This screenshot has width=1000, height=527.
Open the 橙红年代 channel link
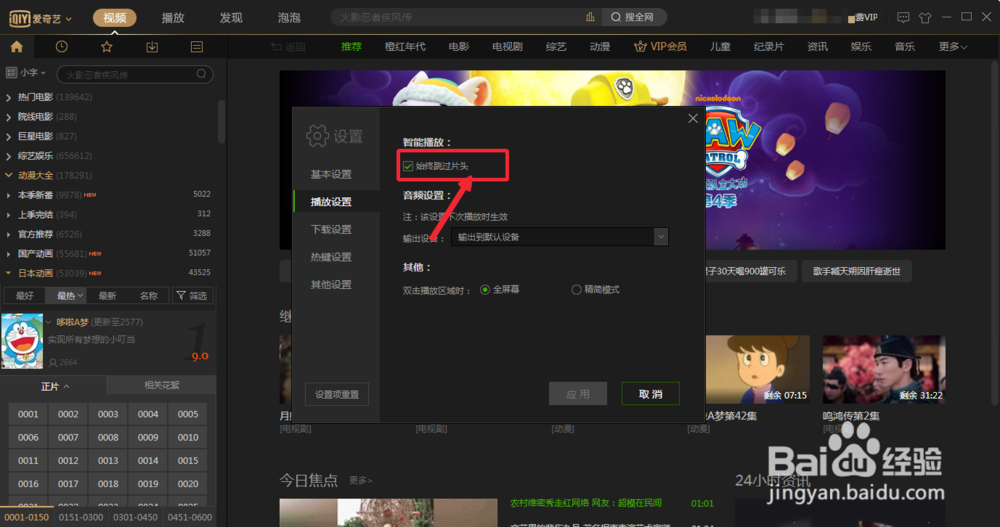(x=405, y=47)
